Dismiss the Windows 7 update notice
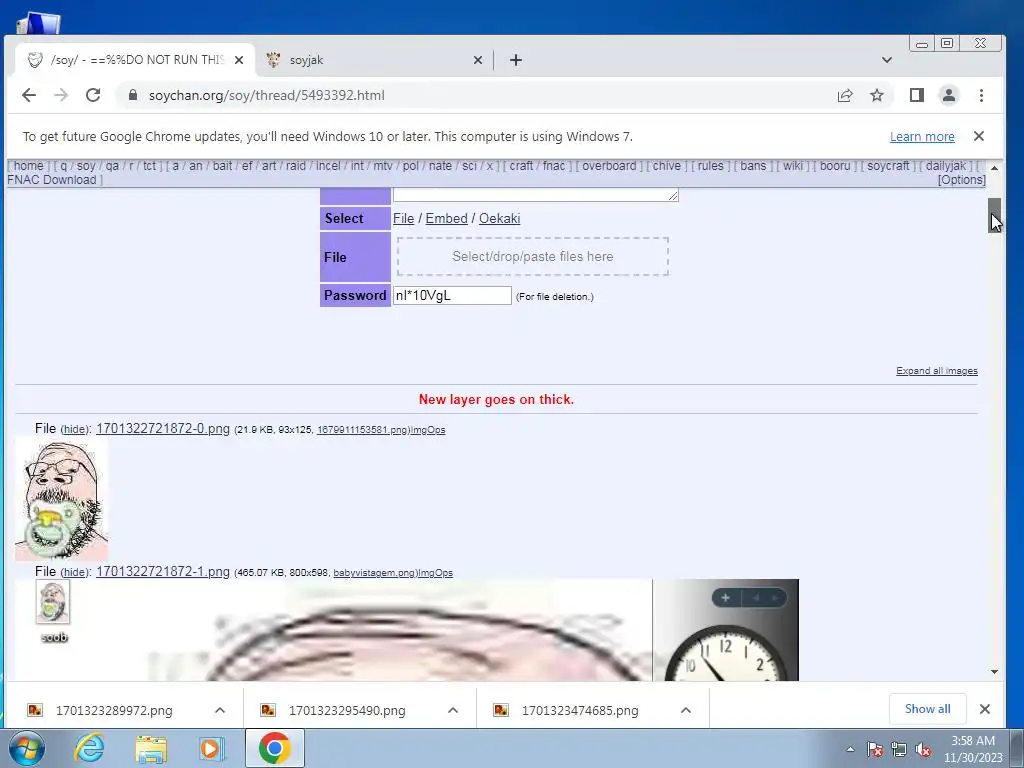This screenshot has height=768, width=1024. (x=978, y=136)
